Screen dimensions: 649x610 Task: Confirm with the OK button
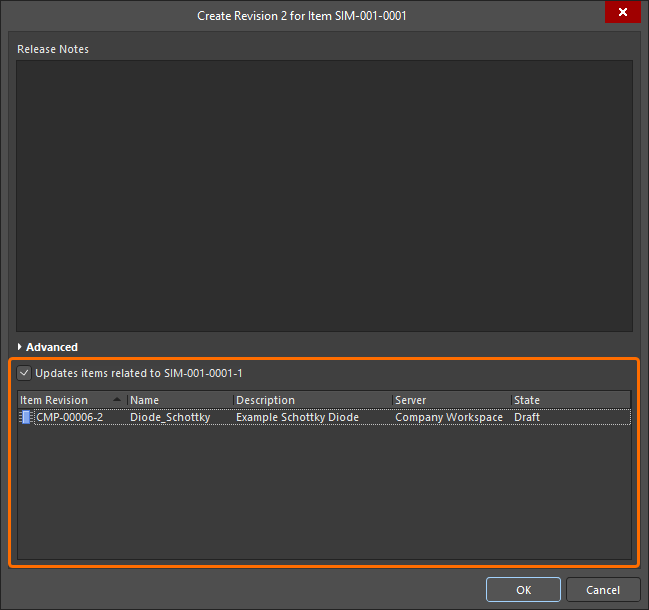point(523,589)
